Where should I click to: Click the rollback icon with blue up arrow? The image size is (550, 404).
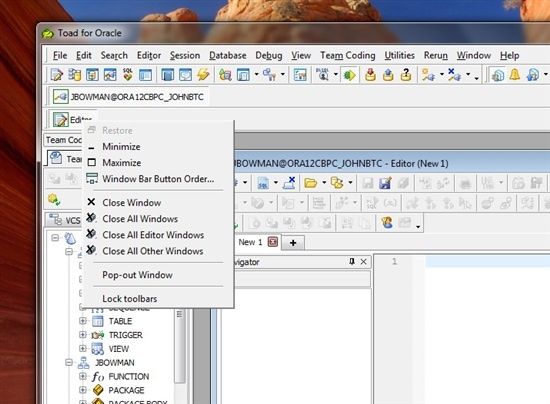(x=388, y=75)
